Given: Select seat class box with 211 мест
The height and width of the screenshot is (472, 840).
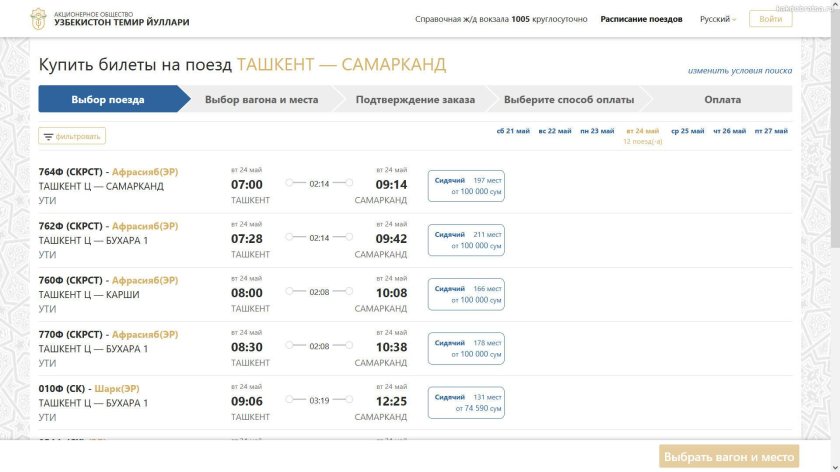Looking at the screenshot, I should (466, 240).
